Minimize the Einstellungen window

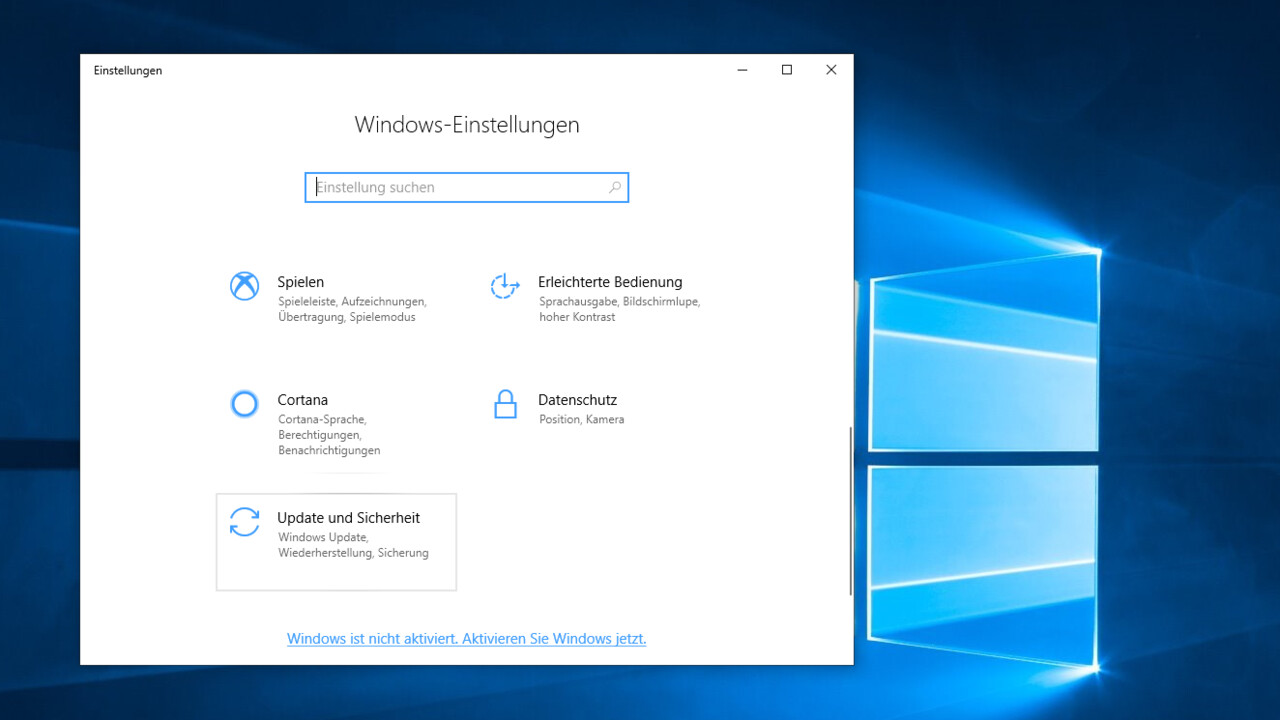[743, 70]
